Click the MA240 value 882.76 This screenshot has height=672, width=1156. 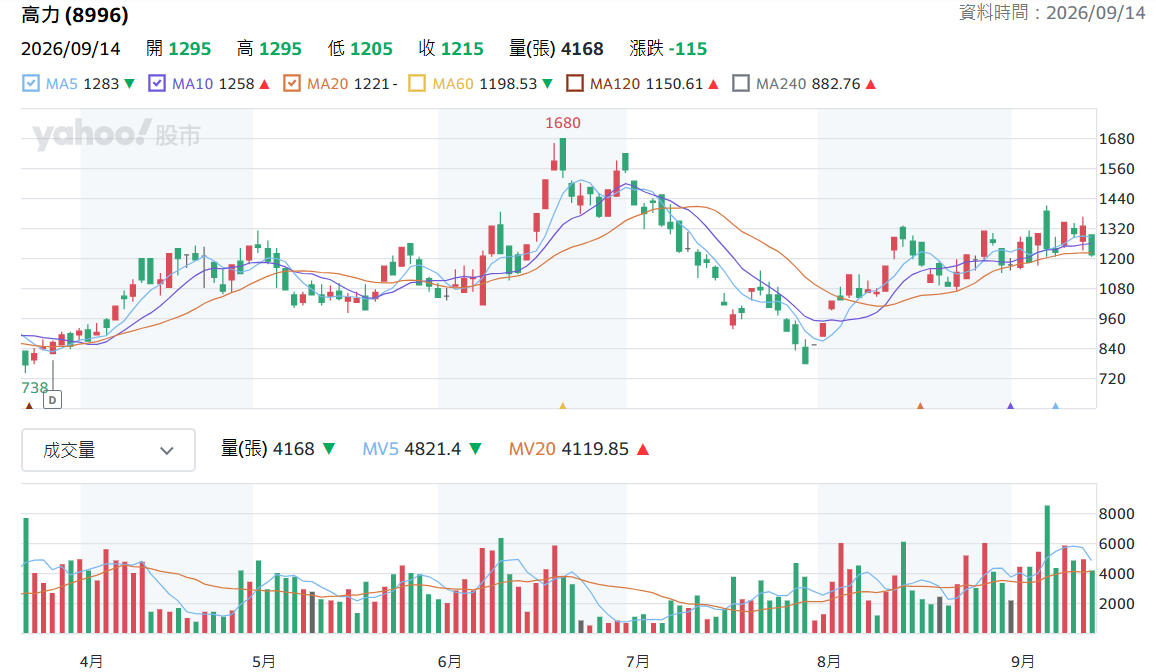[835, 84]
